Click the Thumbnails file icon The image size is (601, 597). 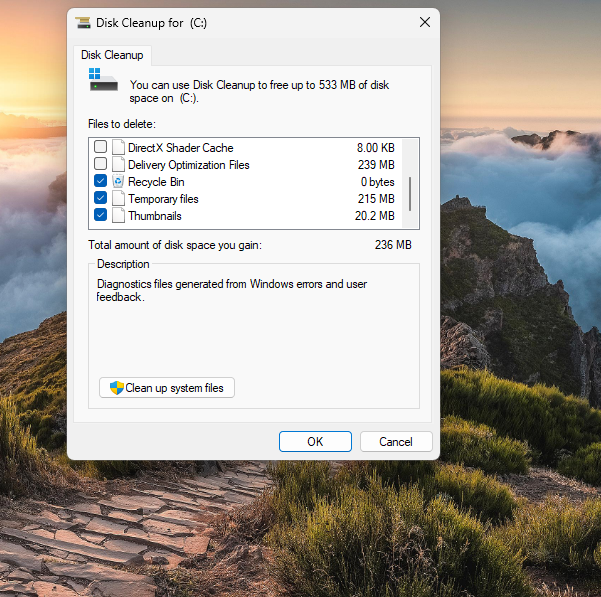(118, 216)
